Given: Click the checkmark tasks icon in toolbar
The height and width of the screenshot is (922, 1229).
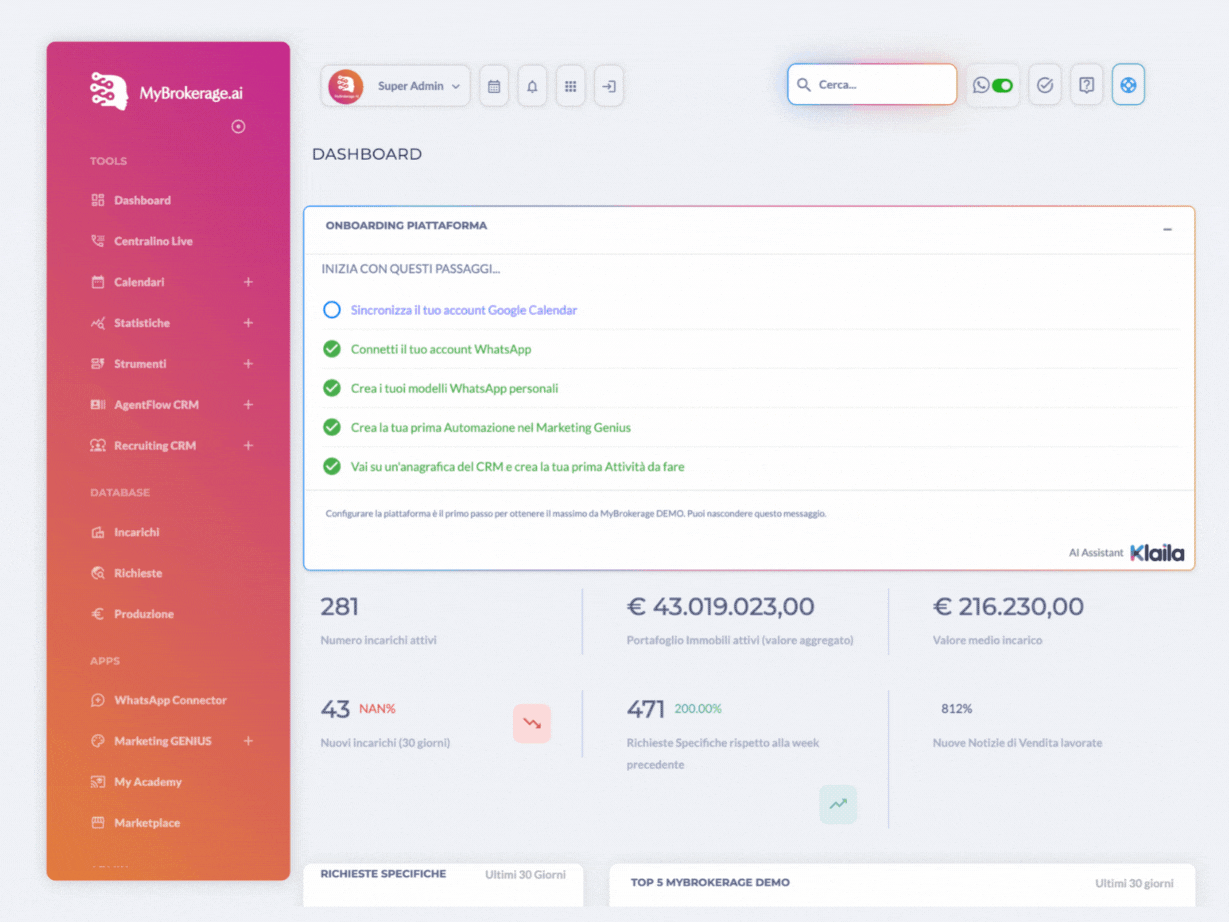Looking at the screenshot, I should (1045, 85).
